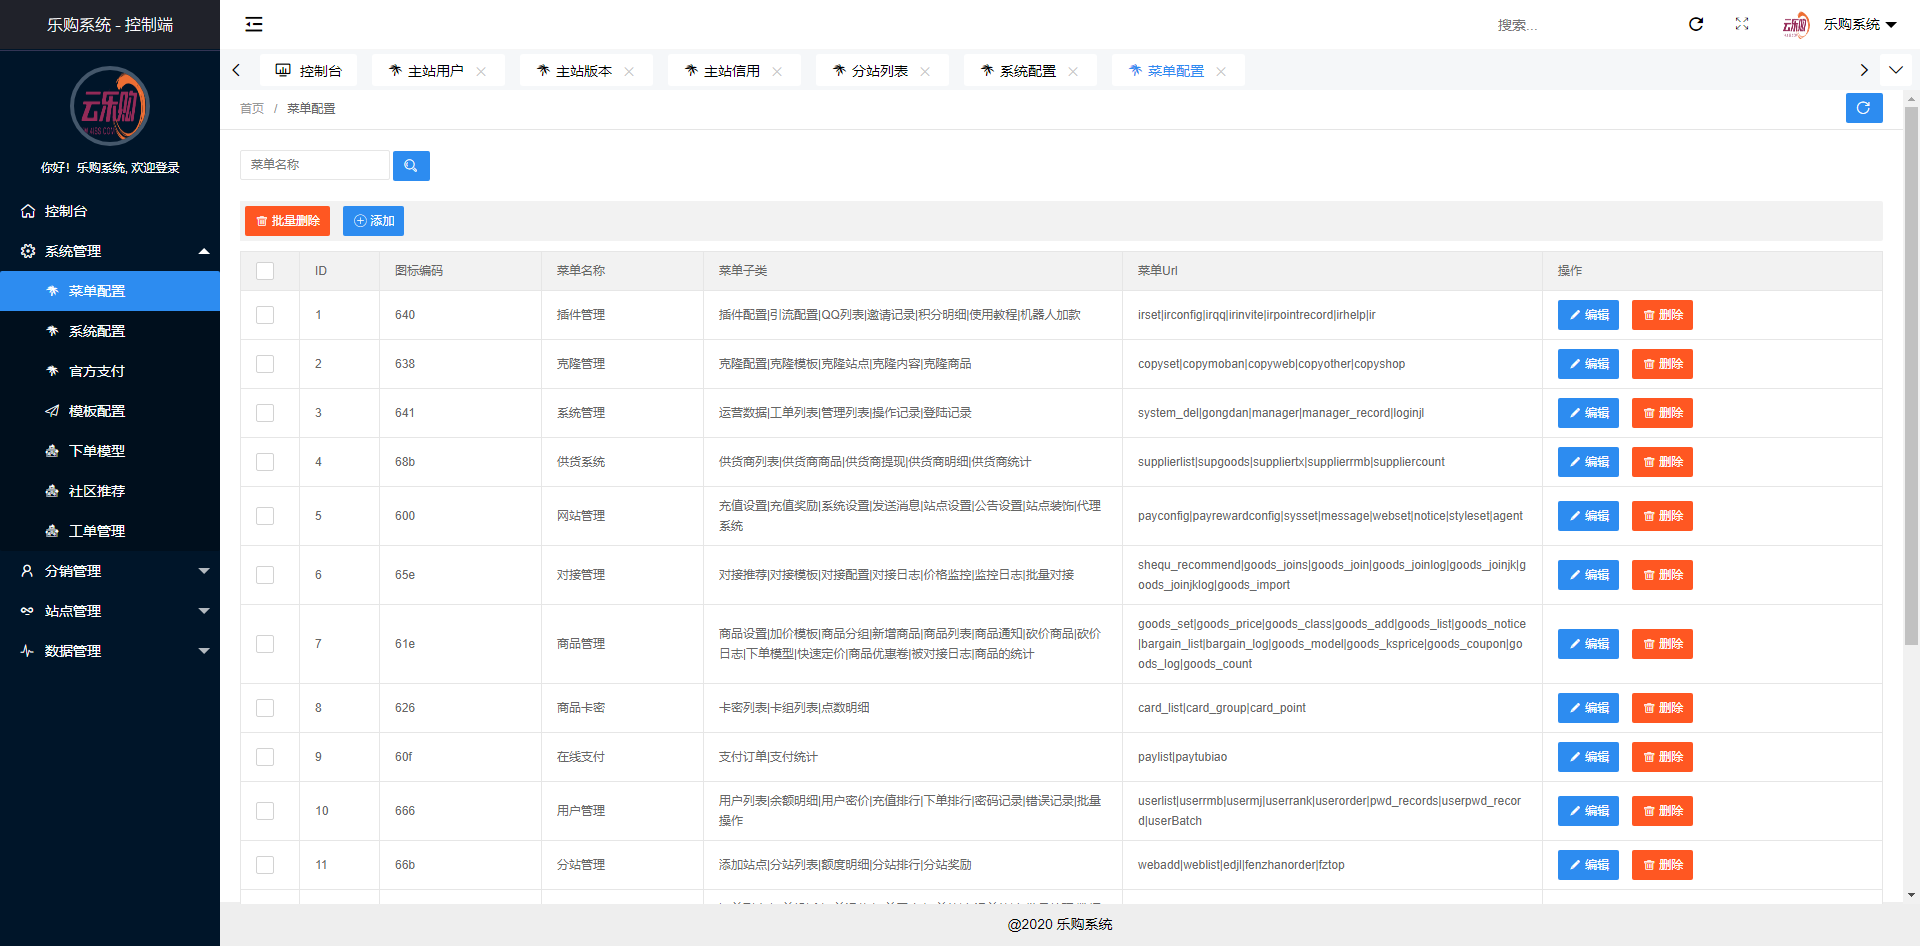Click the search magnifier button beside 菜单名称
Viewport: 1920px width, 946px height.
point(411,165)
